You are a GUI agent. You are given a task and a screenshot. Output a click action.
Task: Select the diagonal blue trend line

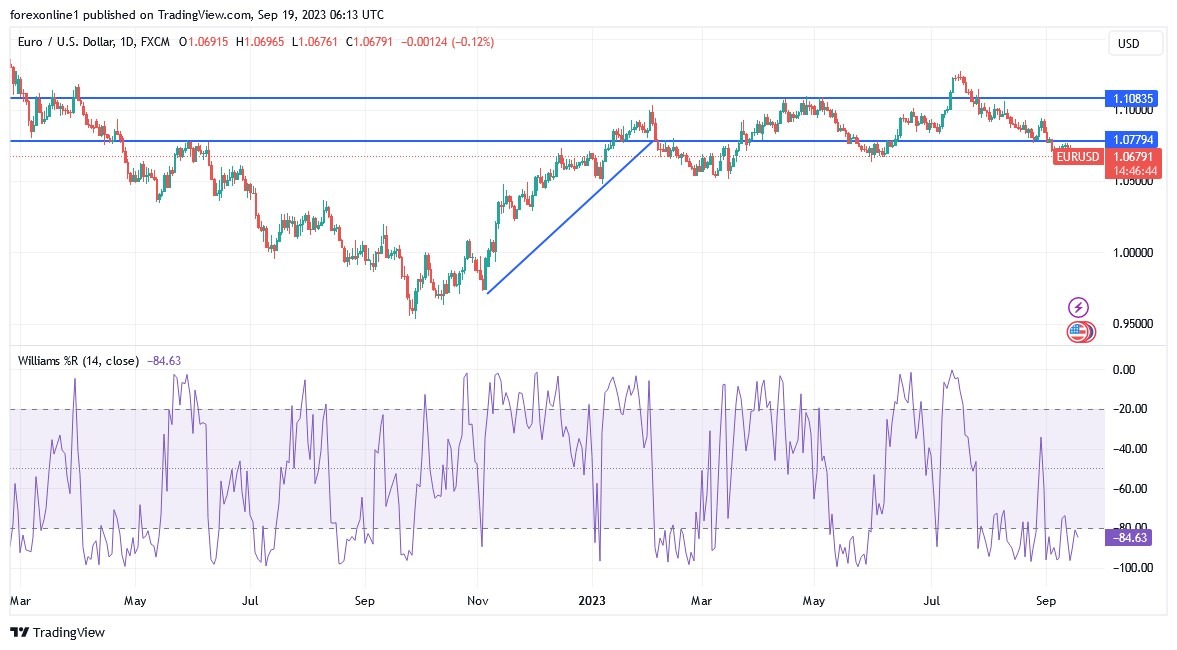[570, 217]
